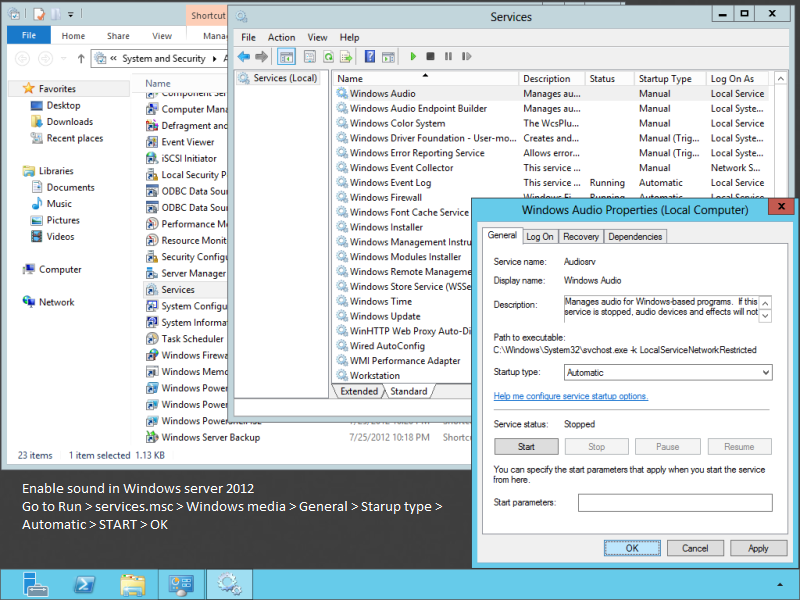The height and width of the screenshot is (600, 800).
Task: Switch to the Standard view tab
Action: tap(409, 391)
